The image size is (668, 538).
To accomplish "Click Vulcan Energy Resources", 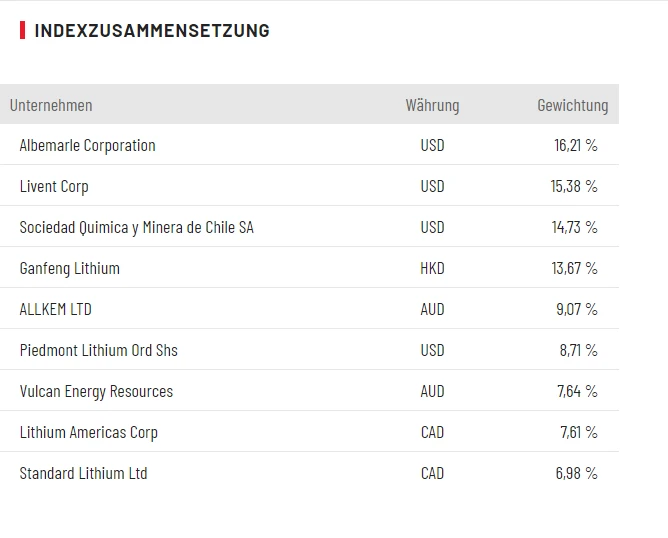I will (x=96, y=391).
